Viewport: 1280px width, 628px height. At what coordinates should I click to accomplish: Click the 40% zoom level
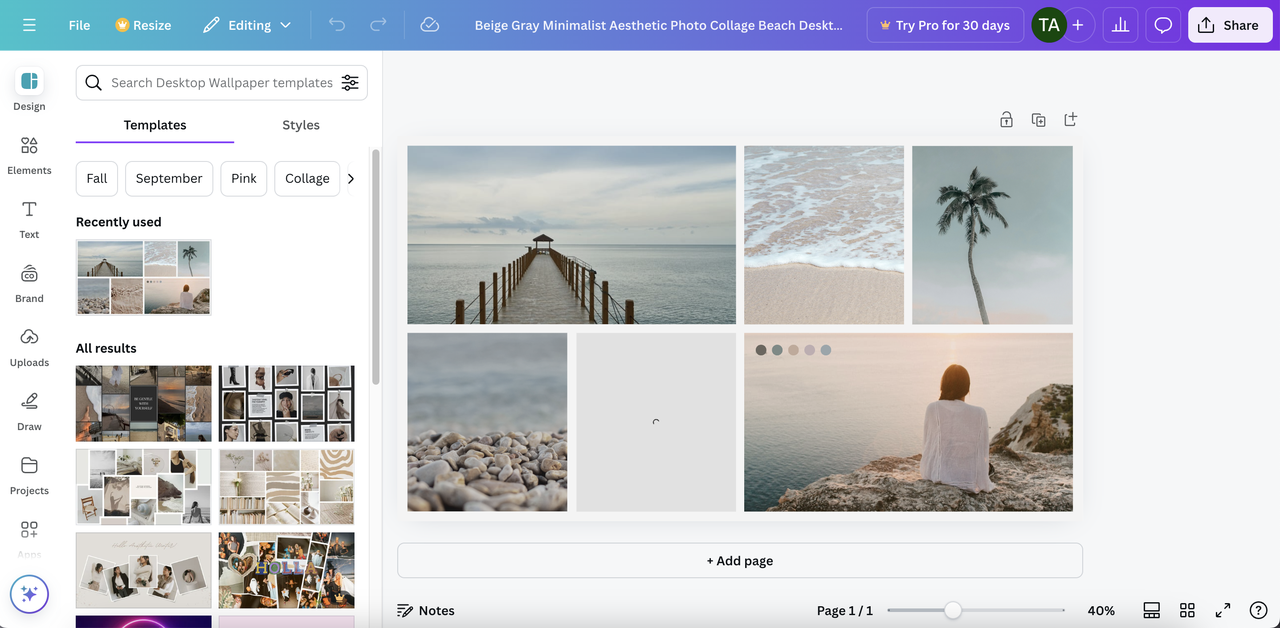click(x=1101, y=610)
